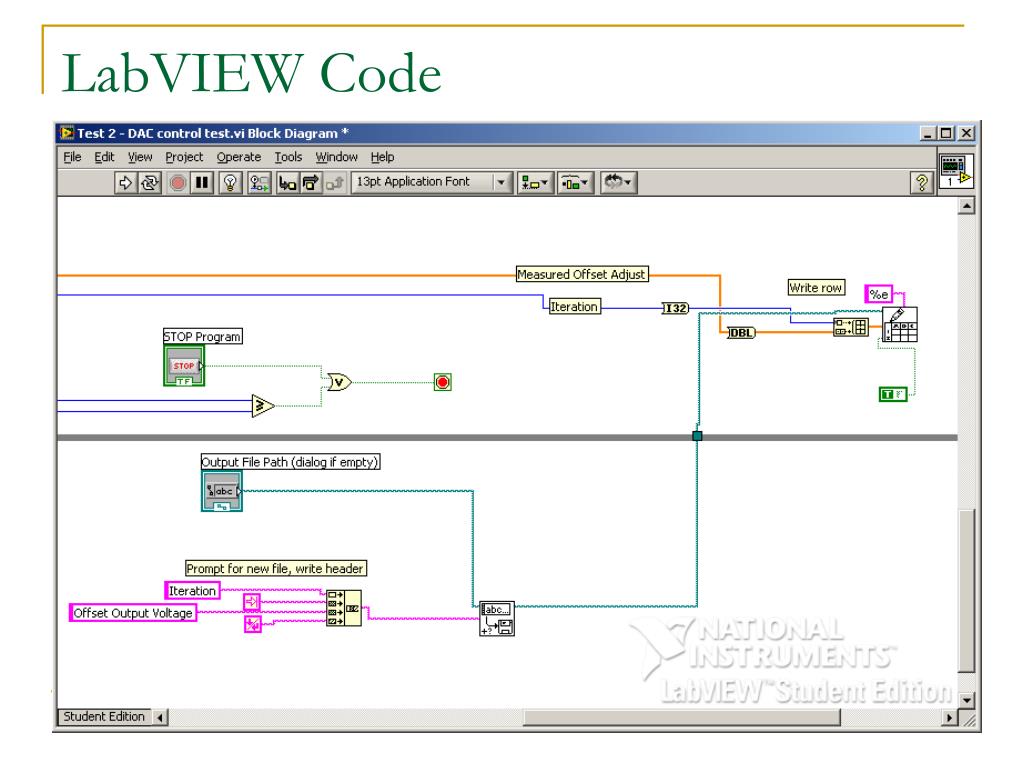This screenshot has height=768, width=1024.
Task: Select the lower pink constant below Offset Output Voltage
Action: [x=253, y=624]
